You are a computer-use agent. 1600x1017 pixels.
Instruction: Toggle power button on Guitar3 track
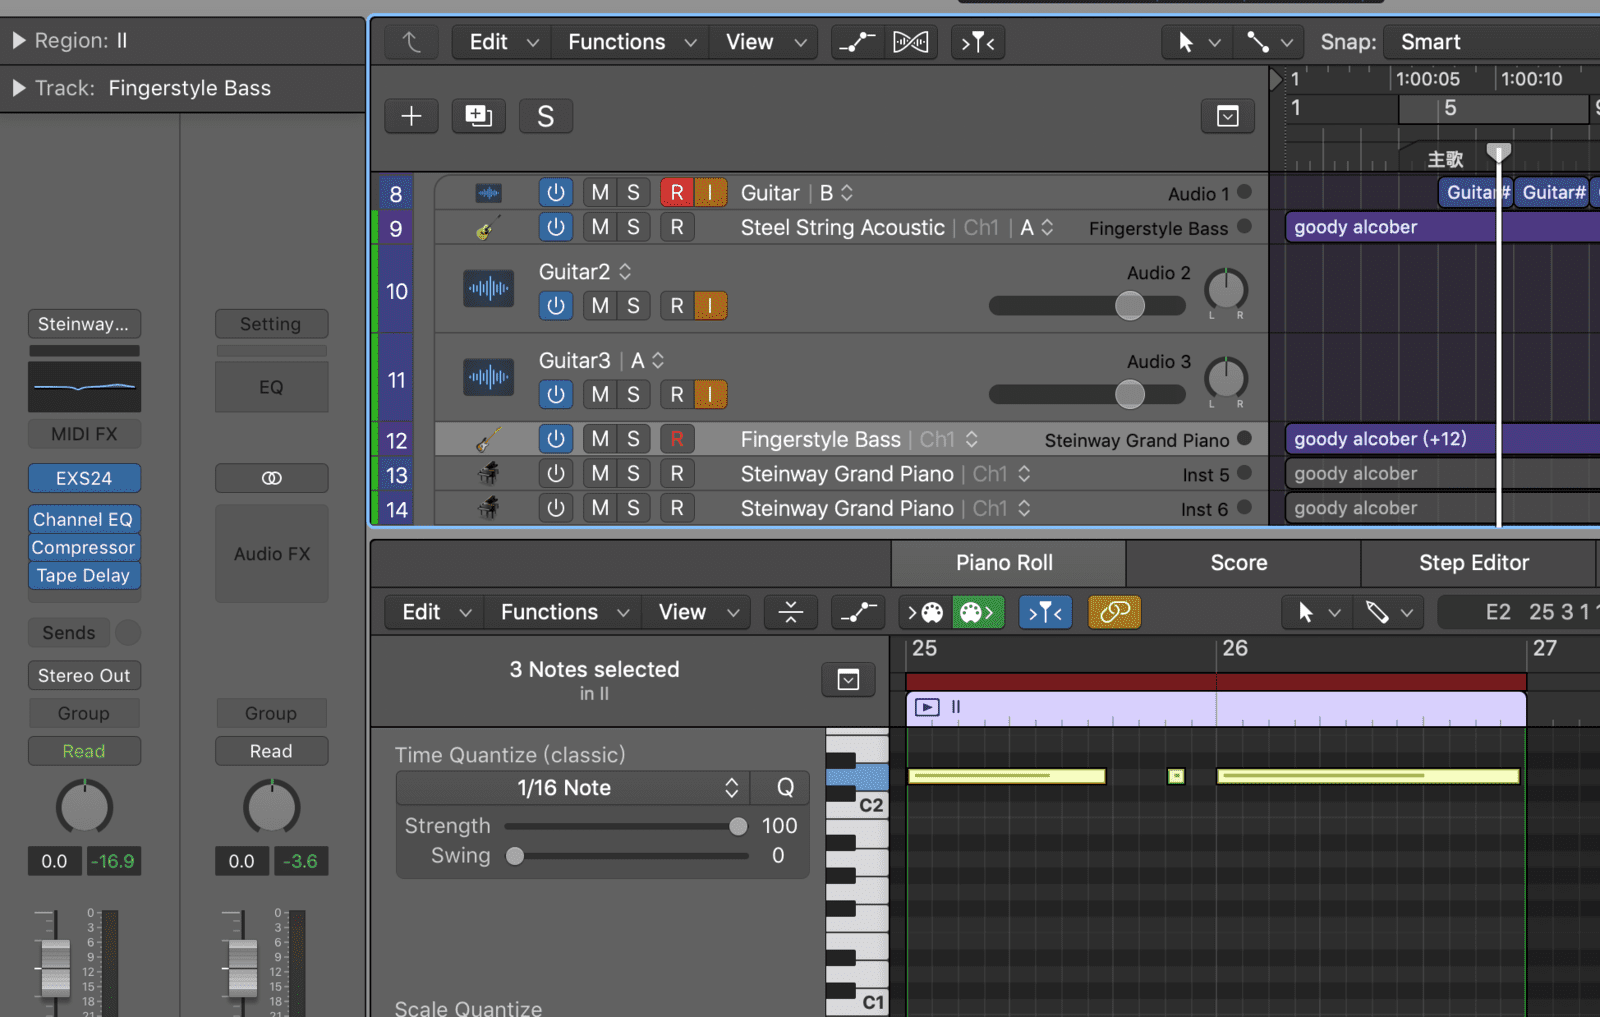point(556,394)
